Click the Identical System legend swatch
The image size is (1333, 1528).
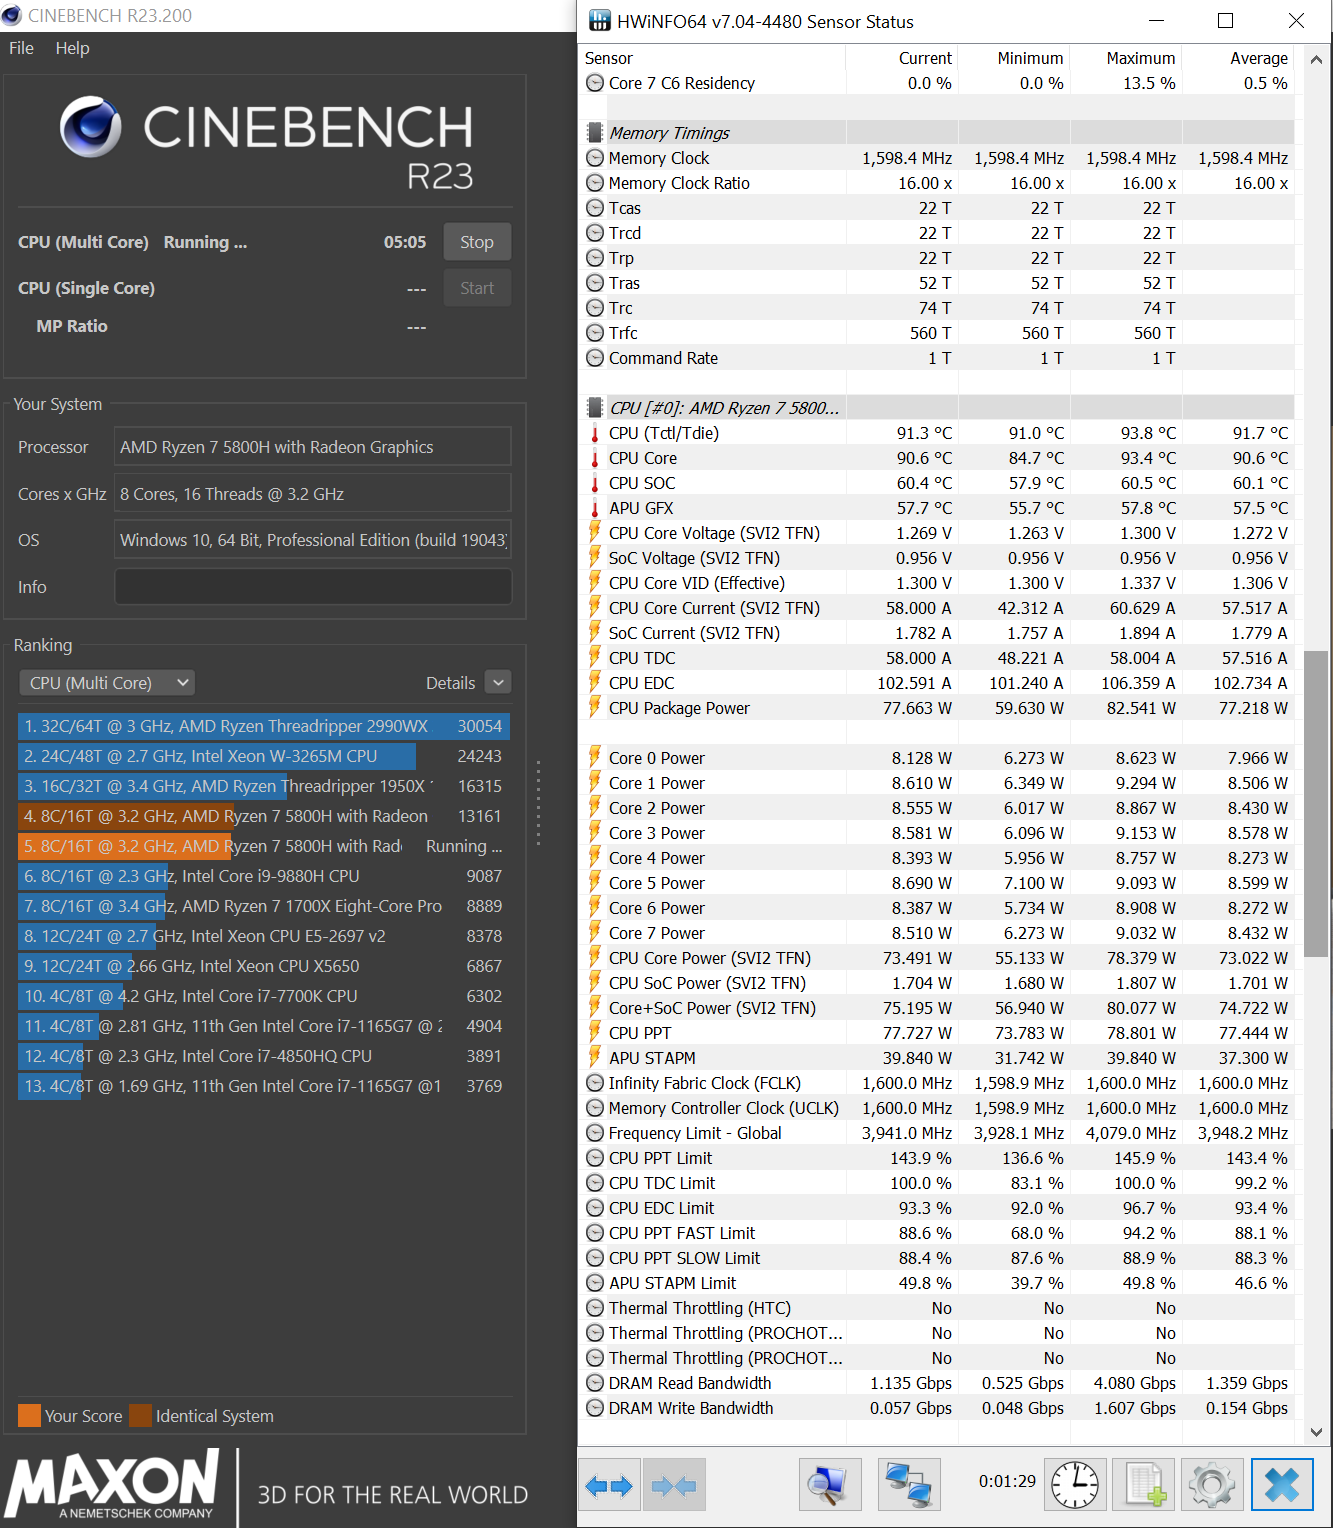click(140, 1416)
